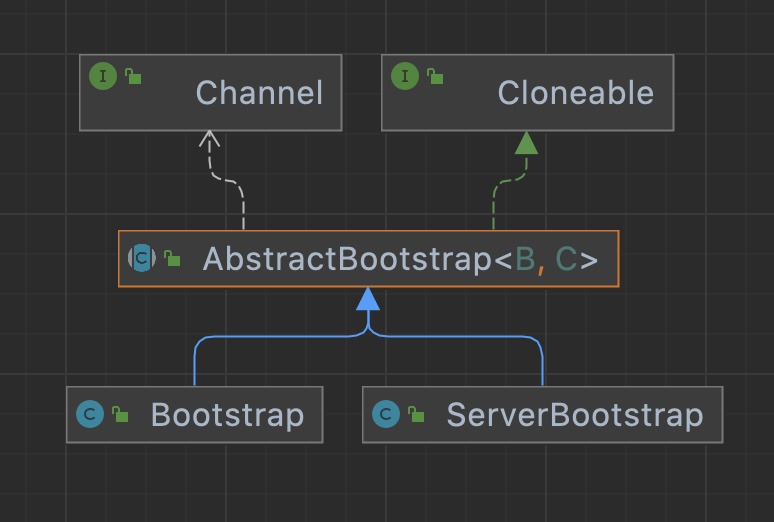Click the blue inheritance arrowhead under AbstractBootstrap
The width and height of the screenshot is (774, 522).
click(368, 299)
